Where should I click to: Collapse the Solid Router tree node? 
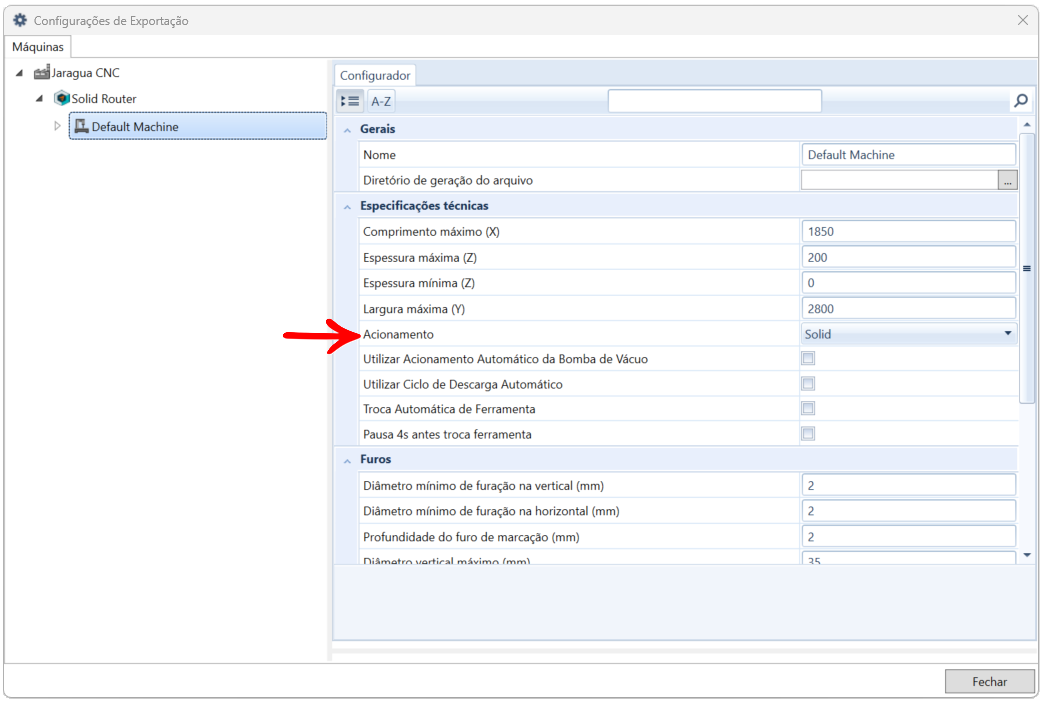39,98
